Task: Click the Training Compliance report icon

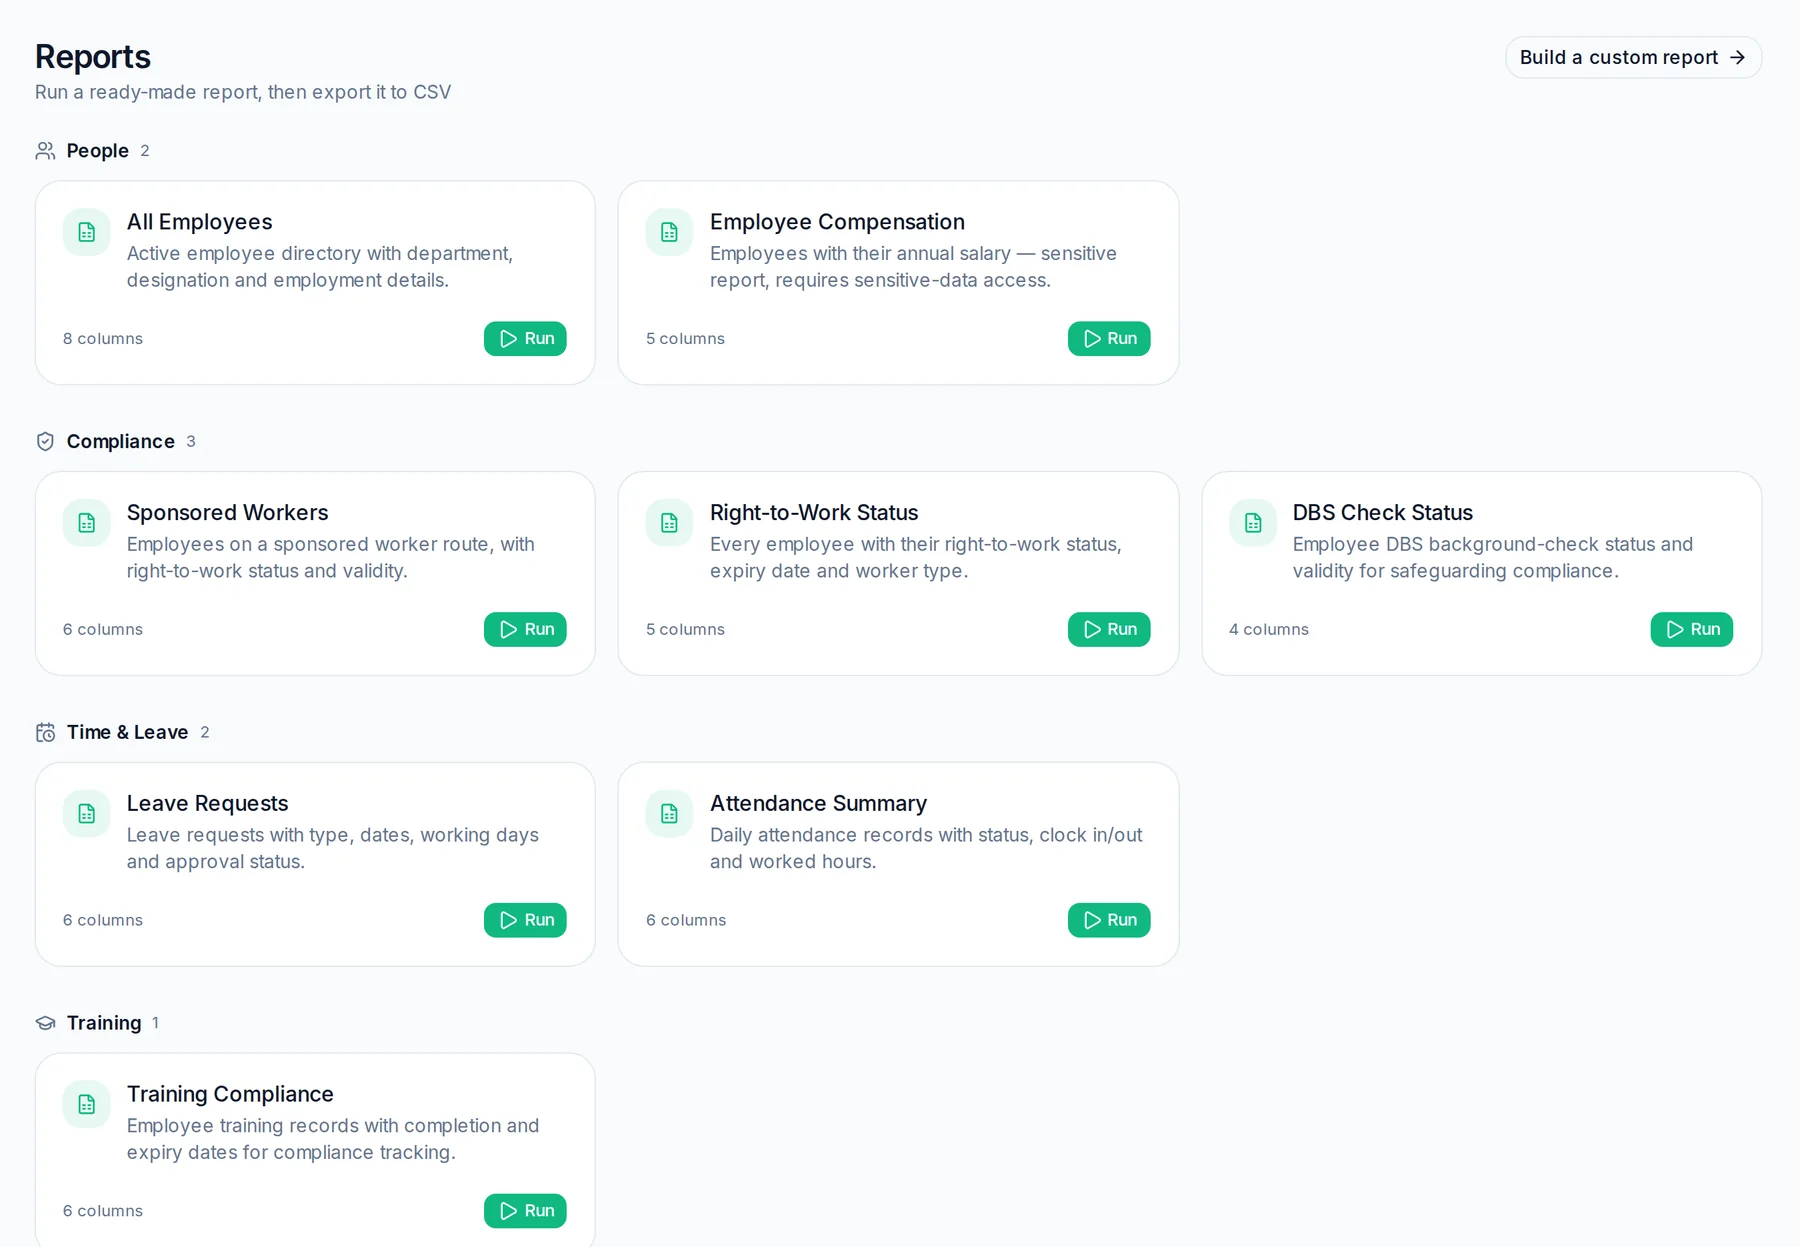Action: pyautogui.click(x=87, y=1104)
